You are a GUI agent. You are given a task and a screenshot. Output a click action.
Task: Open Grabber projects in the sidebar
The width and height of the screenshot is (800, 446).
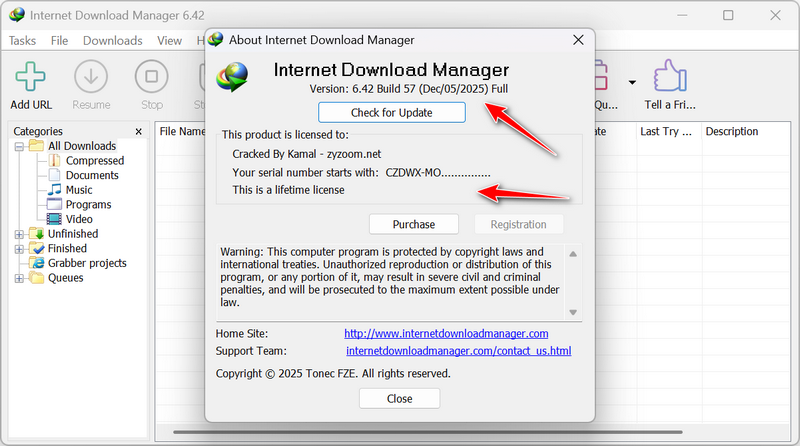click(87, 263)
